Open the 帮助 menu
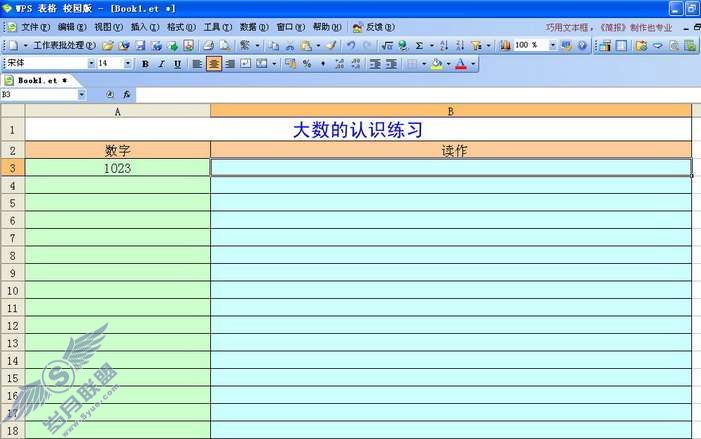 pyautogui.click(x=327, y=27)
